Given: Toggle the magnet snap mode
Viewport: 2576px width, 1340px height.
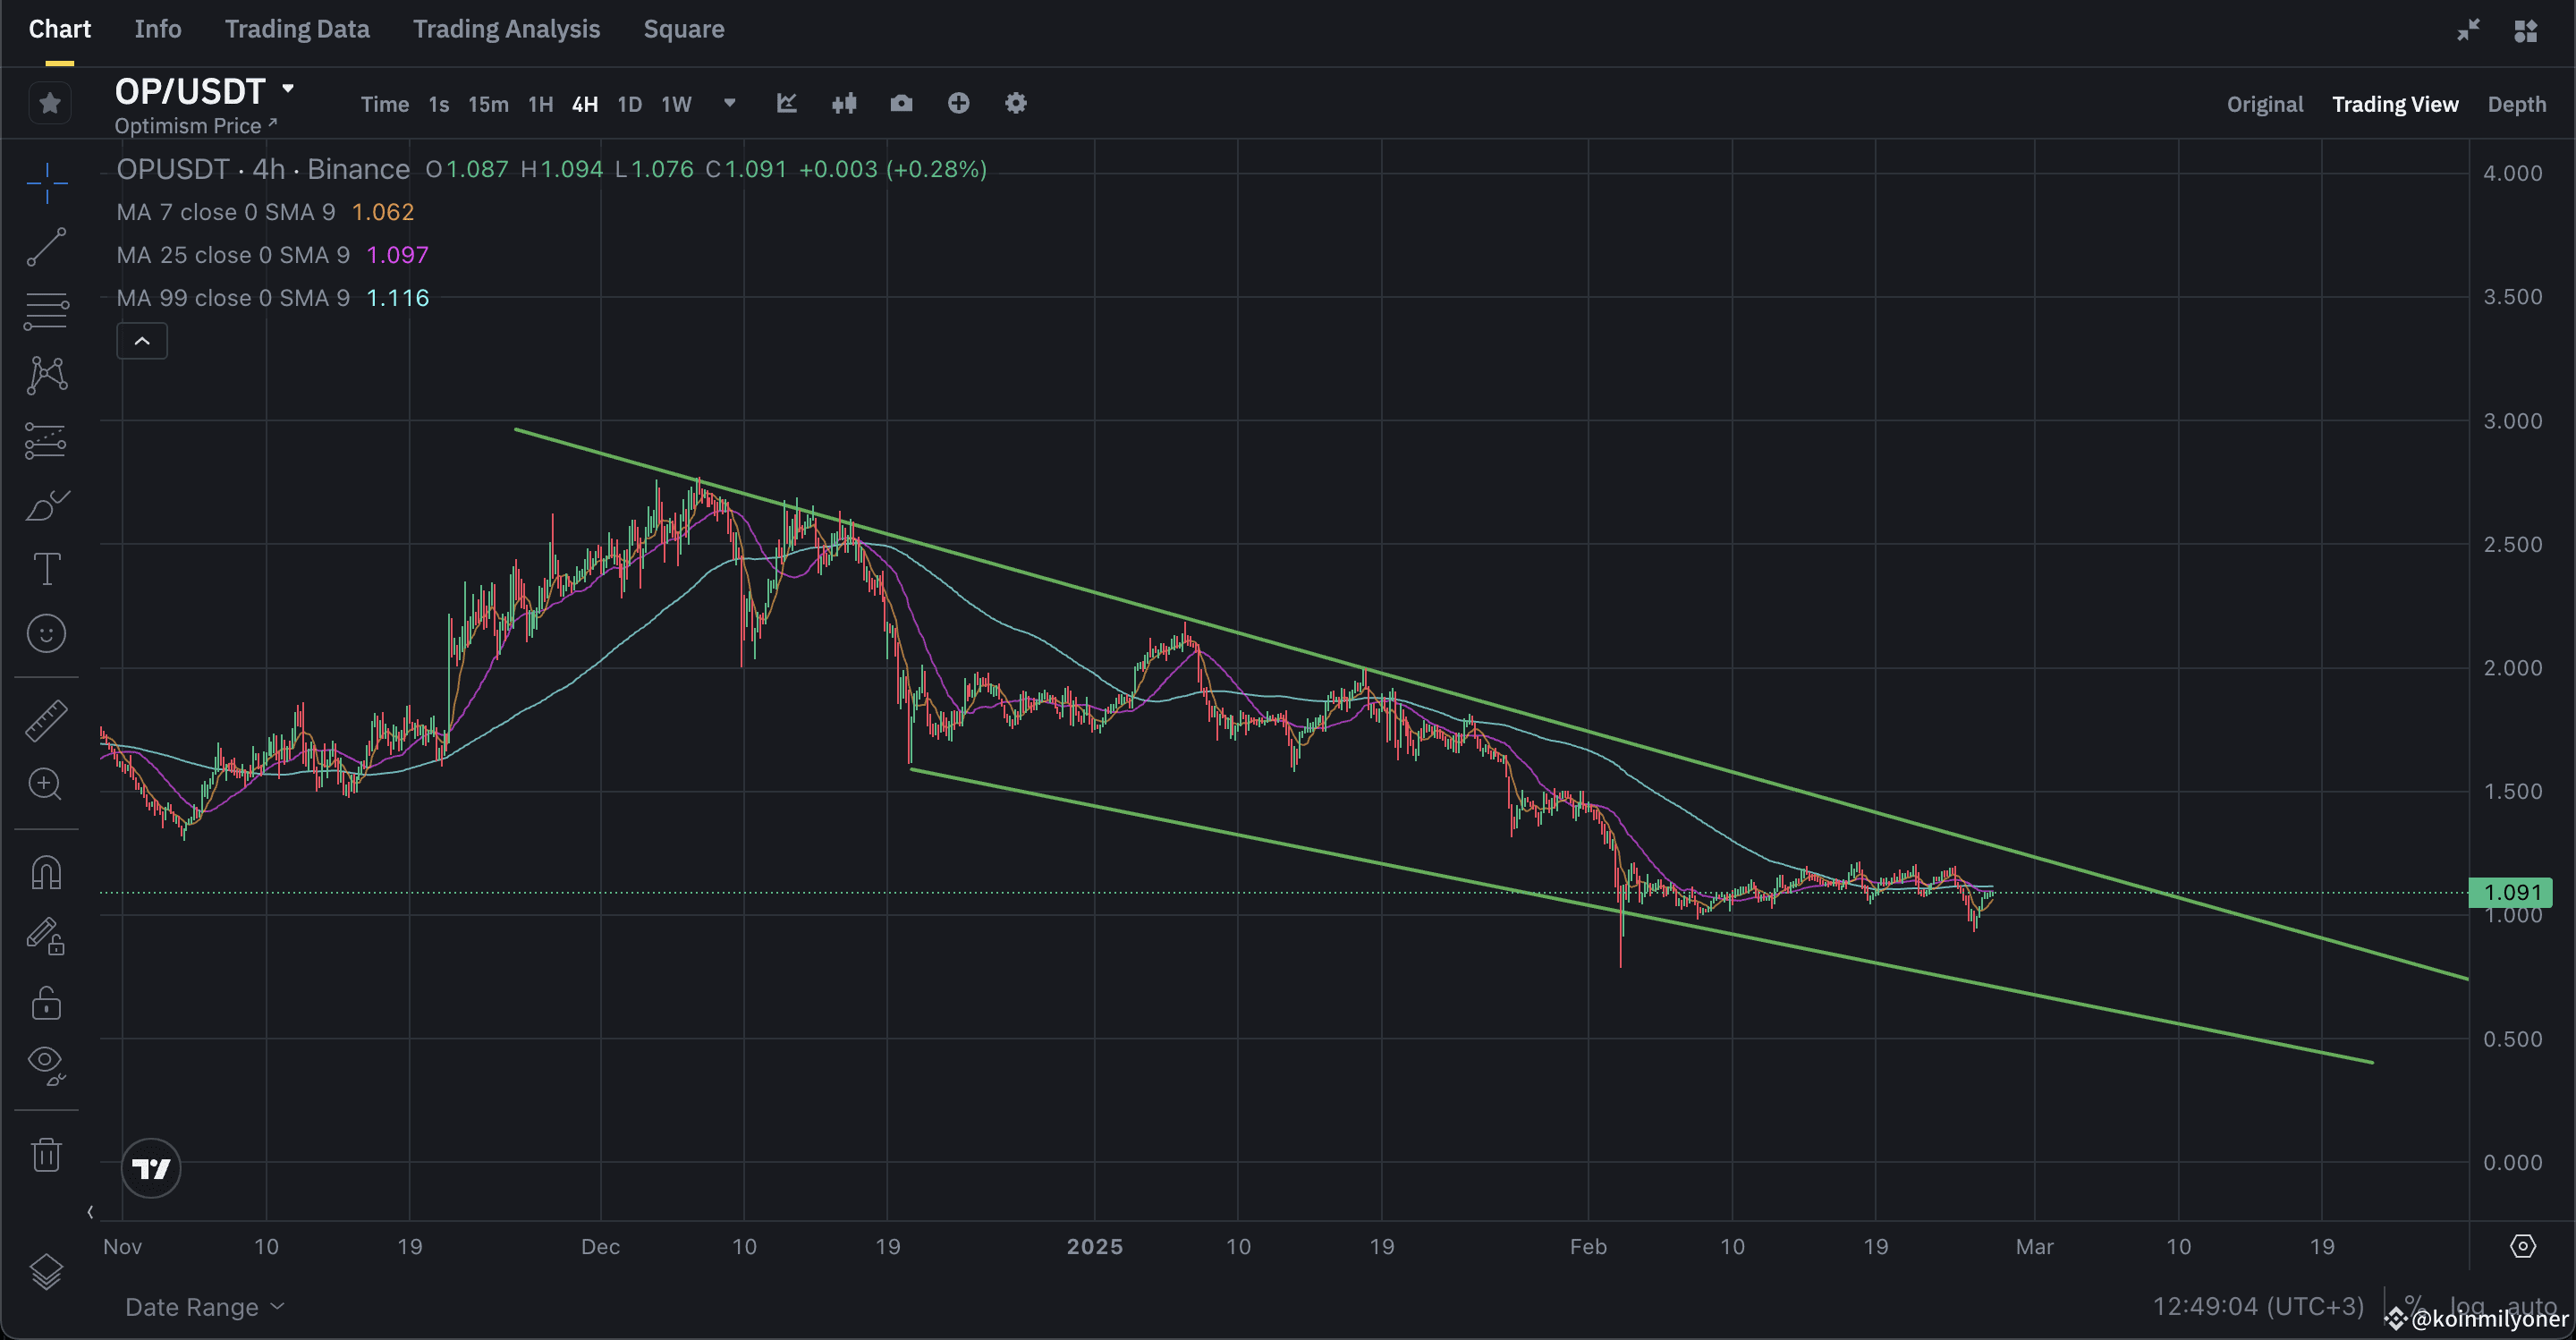Looking at the screenshot, I should [x=46, y=873].
